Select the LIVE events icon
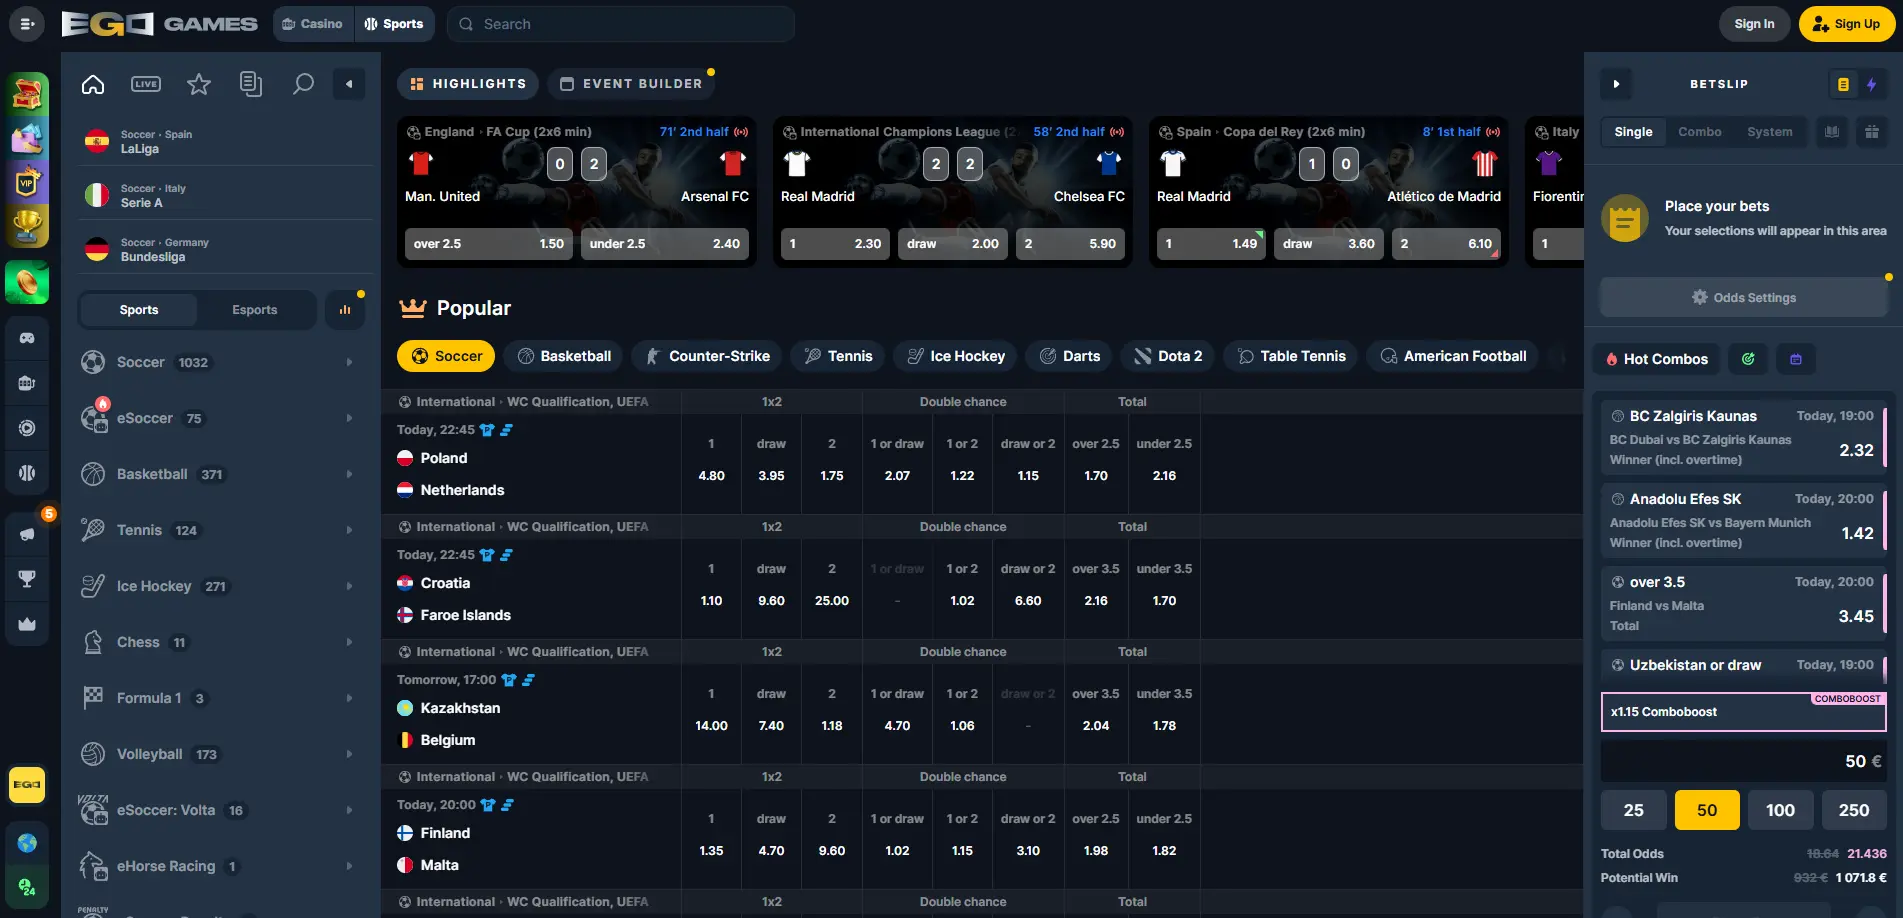The height and width of the screenshot is (918, 1903). 145,84
